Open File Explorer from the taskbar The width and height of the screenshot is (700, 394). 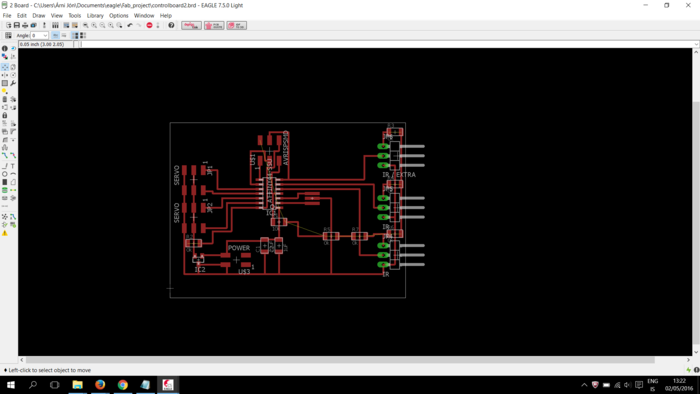point(78,385)
